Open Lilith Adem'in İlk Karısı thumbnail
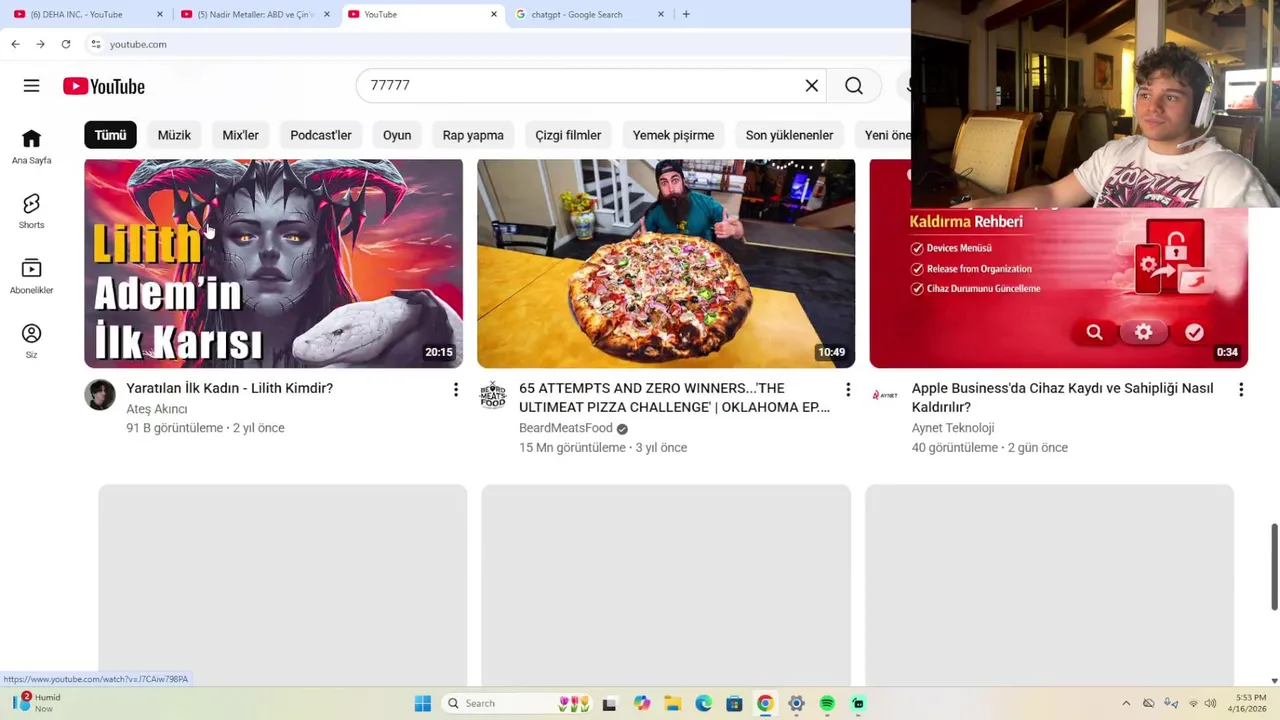Screen dimensions: 1280x720 pyautogui.click(x=273, y=263)
